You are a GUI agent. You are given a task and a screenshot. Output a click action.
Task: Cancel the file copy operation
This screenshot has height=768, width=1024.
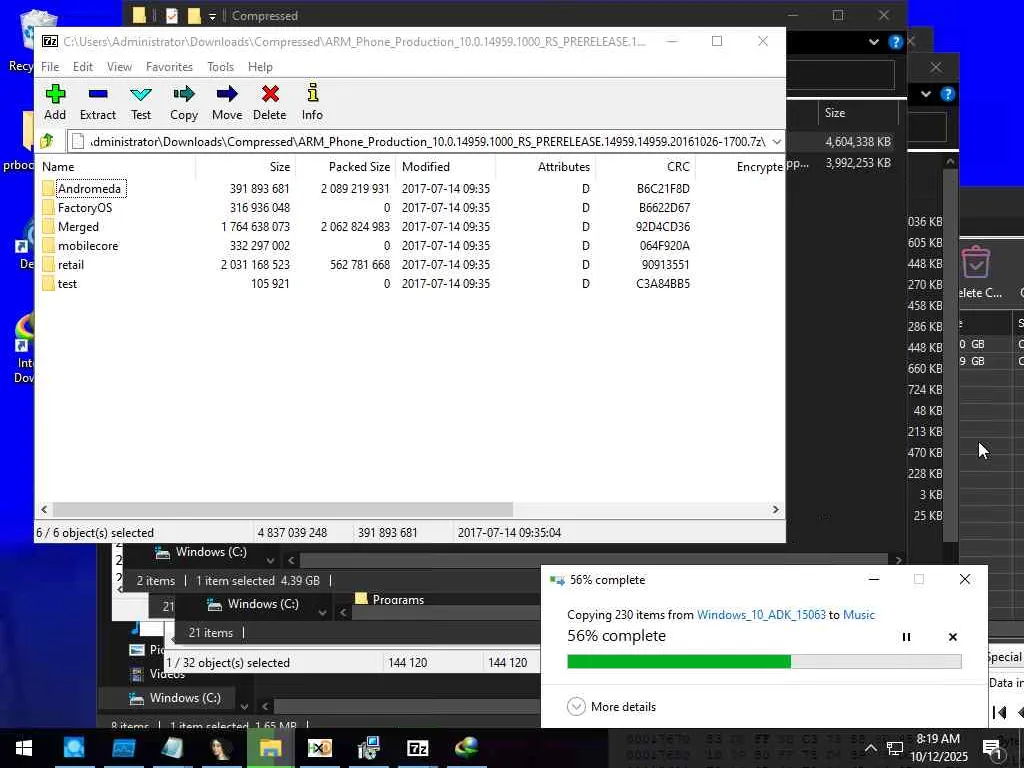(953, 637)
